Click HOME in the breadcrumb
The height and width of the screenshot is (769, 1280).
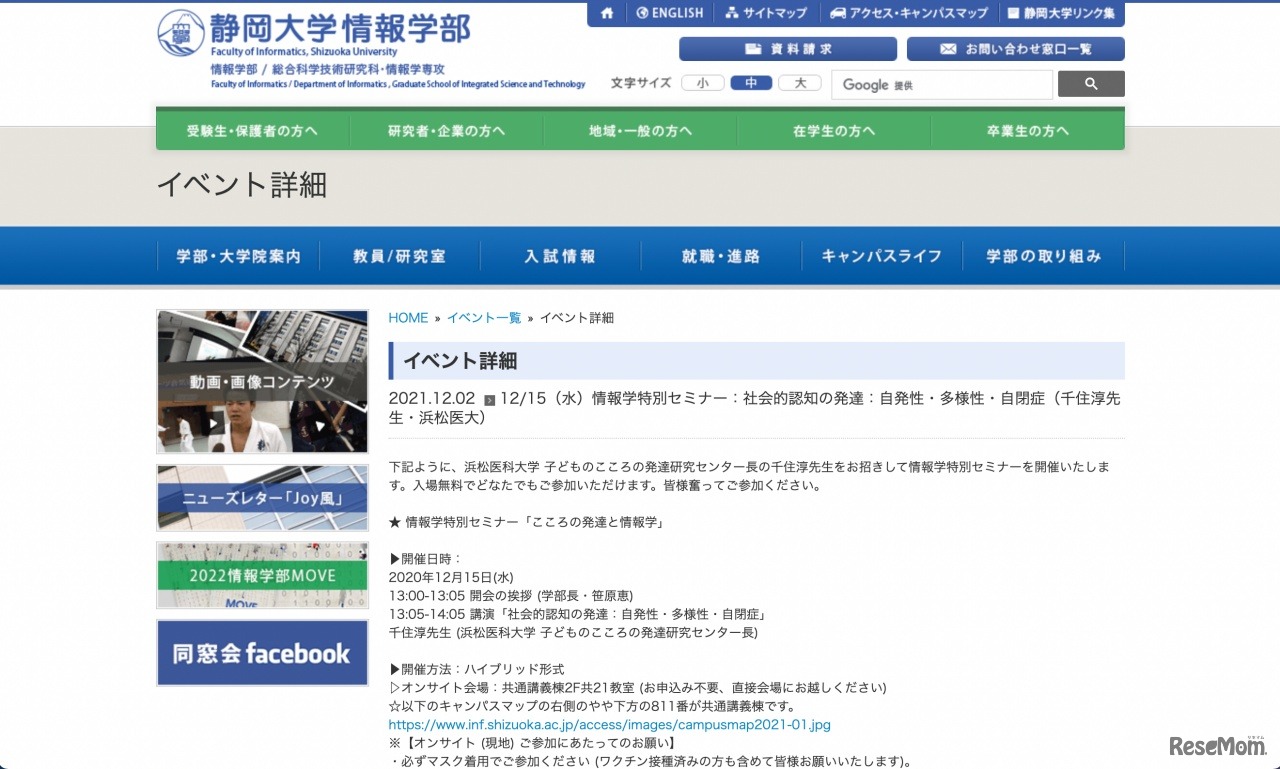(408, 318)
